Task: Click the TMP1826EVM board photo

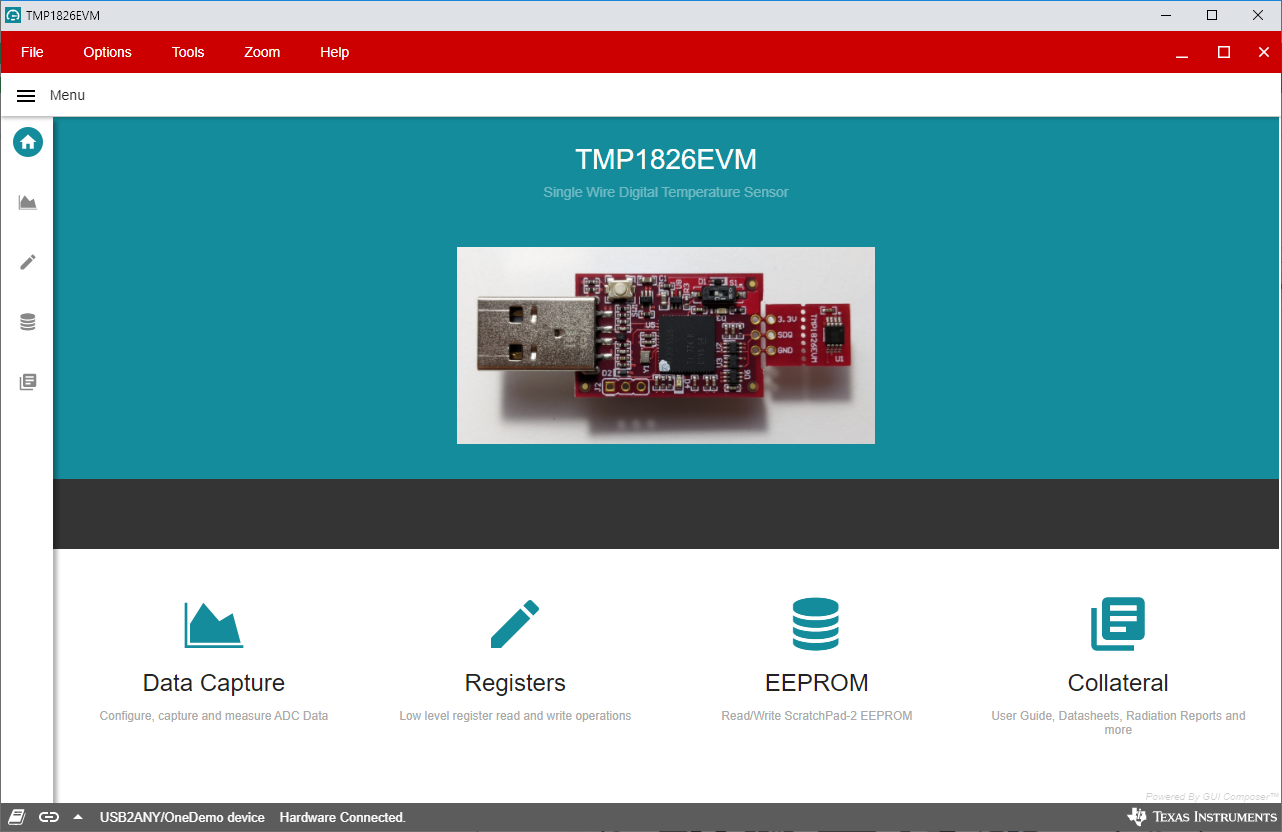Action: pyautogui.click(x=665, y=345)
